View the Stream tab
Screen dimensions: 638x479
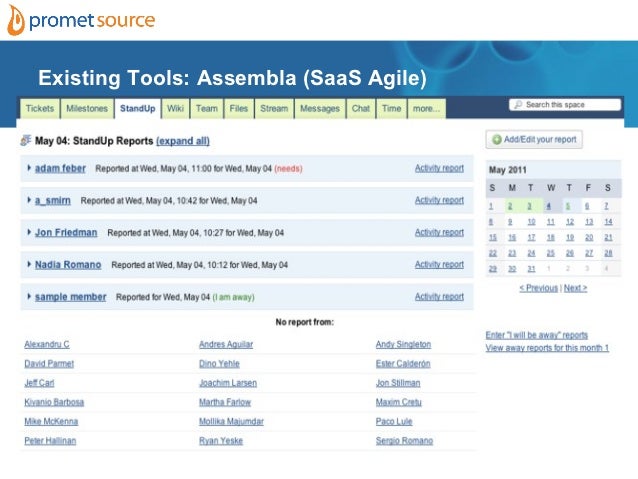[274, 109]
